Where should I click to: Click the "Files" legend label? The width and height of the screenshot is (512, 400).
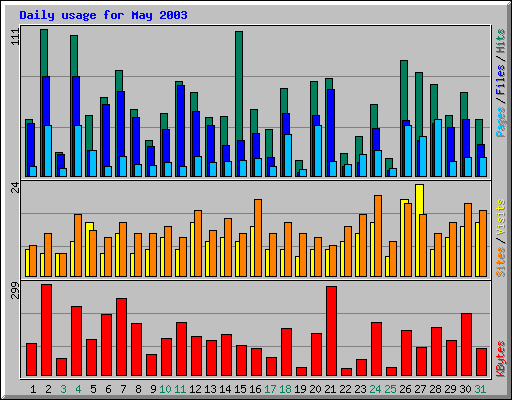pos(500,80)
